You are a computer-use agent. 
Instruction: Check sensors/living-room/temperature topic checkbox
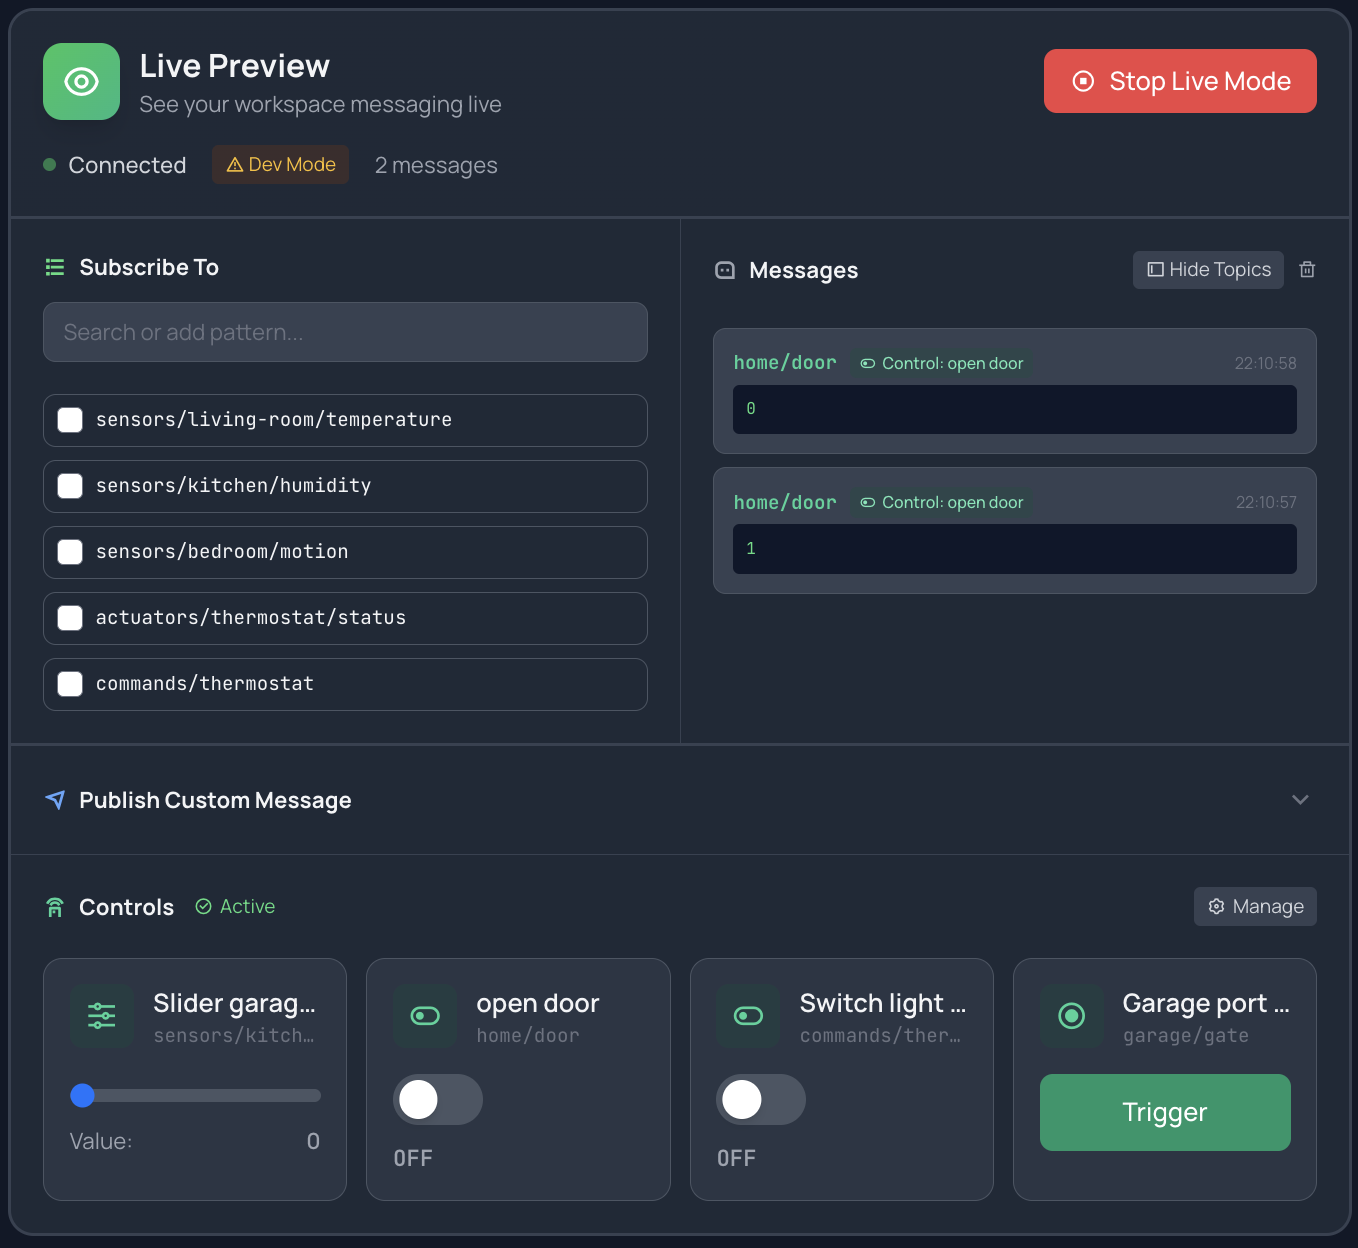click(x=70, y=420)
